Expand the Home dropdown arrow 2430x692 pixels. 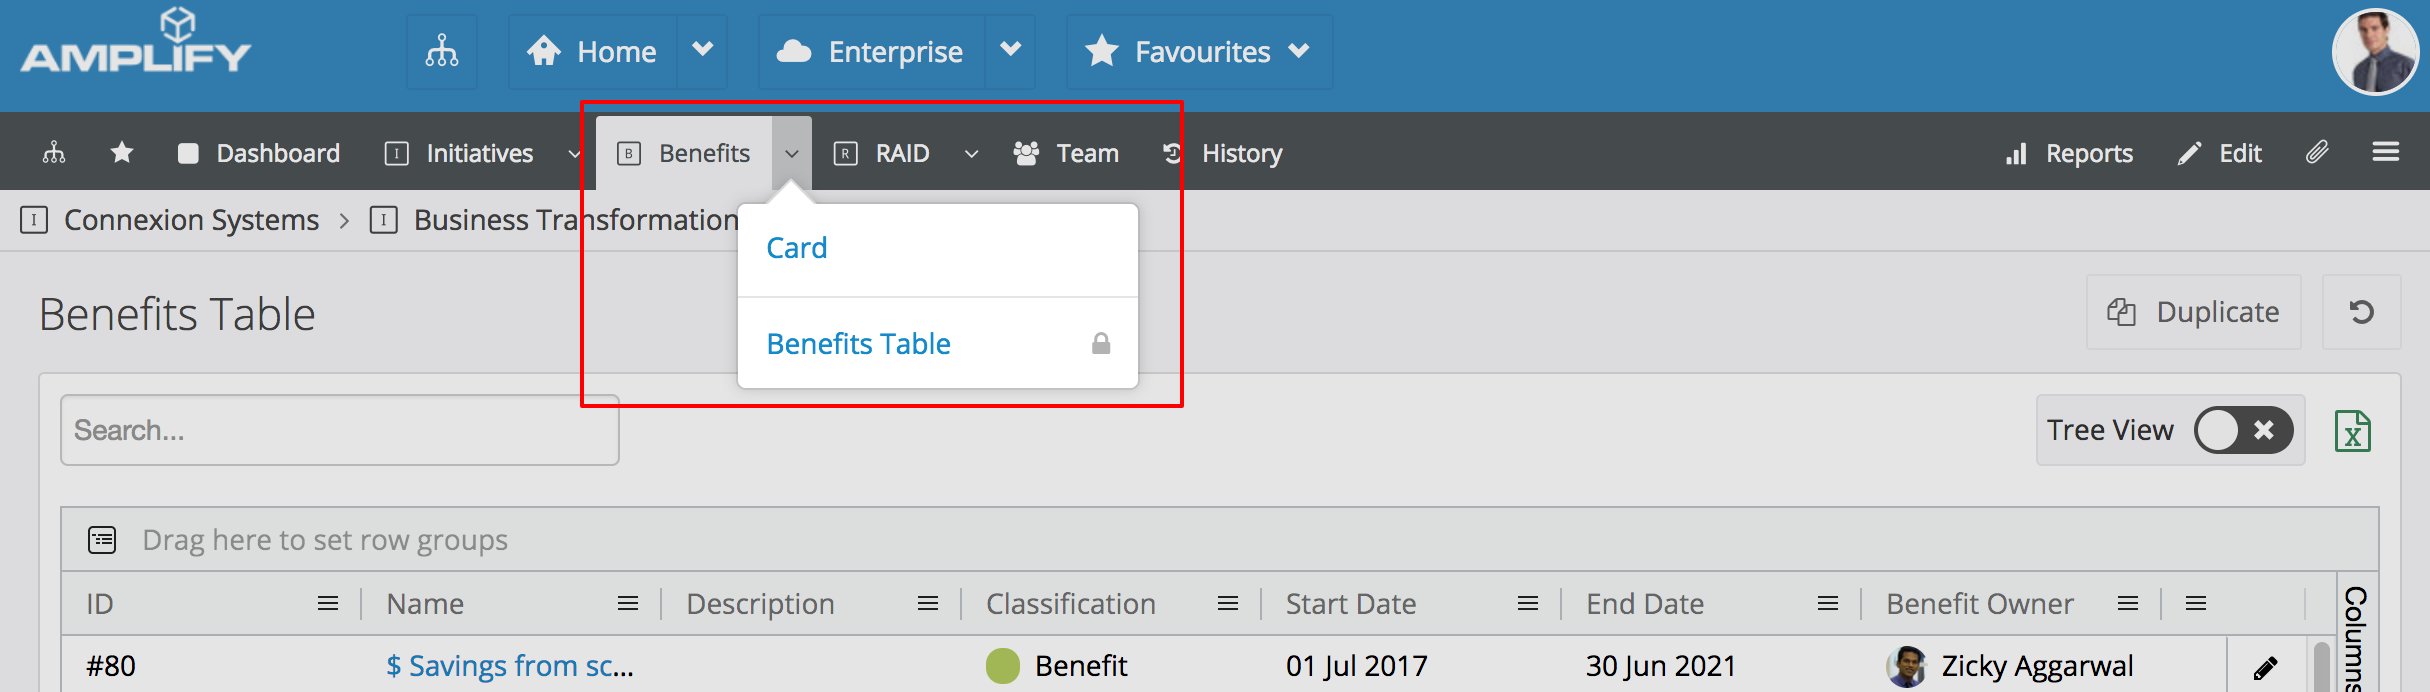tap(703, 50)
